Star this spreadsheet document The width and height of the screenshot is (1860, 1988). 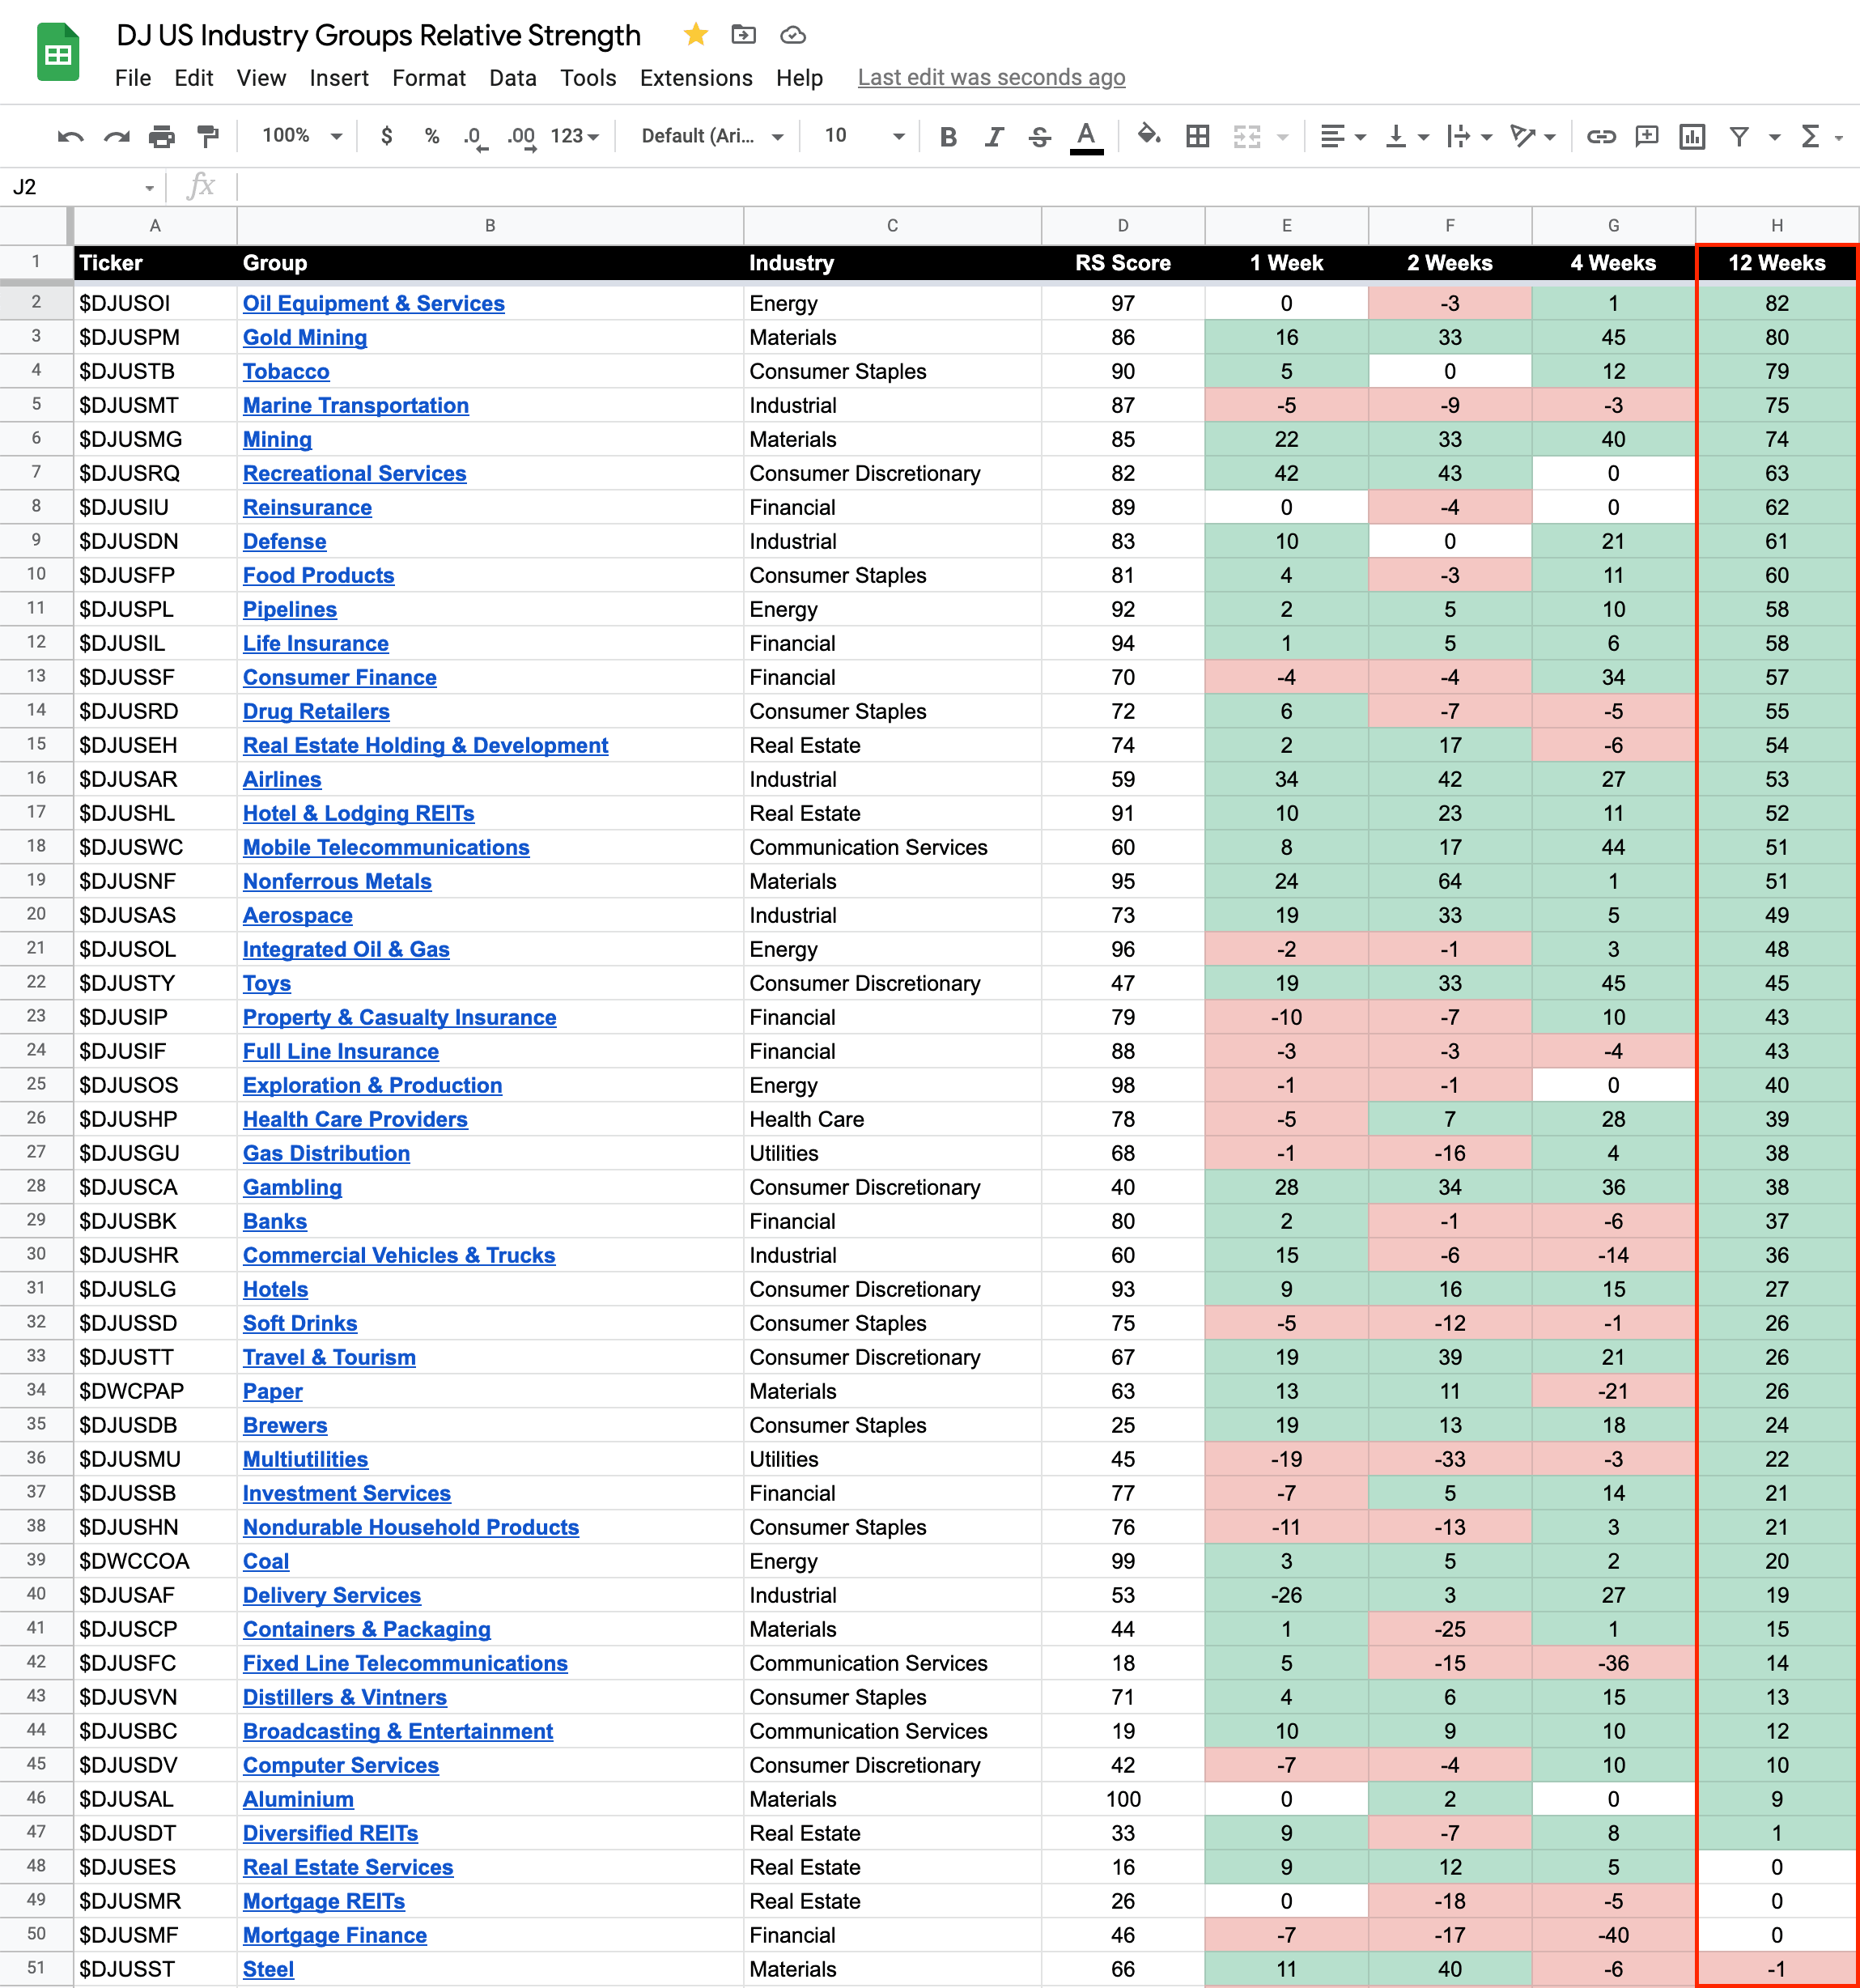(x=696, y=35)
